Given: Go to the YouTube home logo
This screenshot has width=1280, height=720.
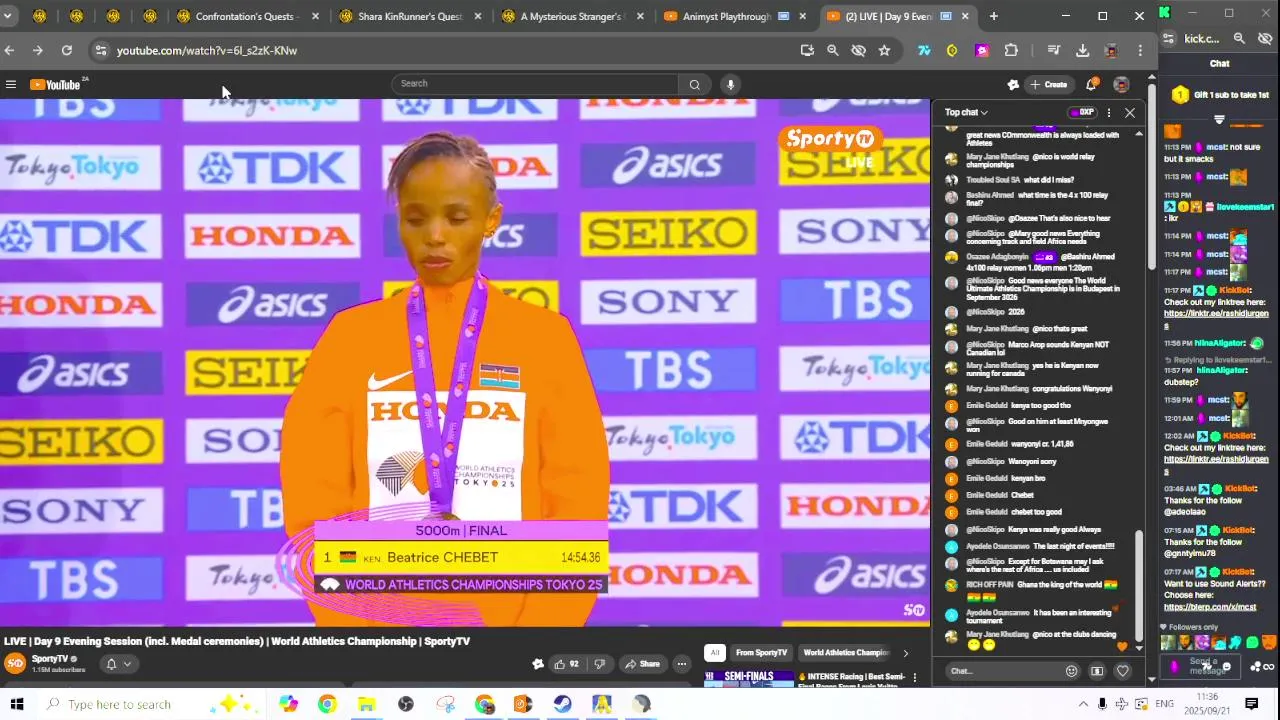Looking at the screenshot, I should (57, 85).
